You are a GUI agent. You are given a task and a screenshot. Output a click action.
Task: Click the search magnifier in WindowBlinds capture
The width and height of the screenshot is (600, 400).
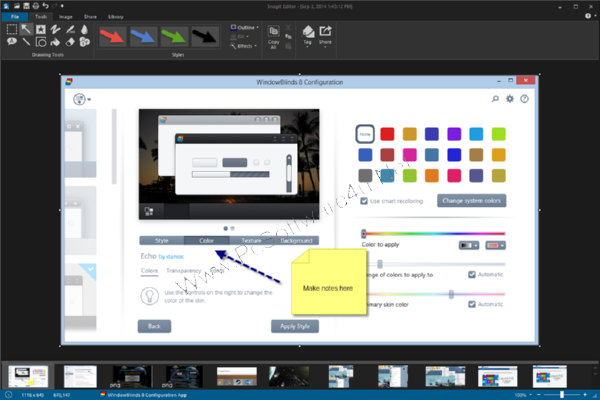[495, 99]
